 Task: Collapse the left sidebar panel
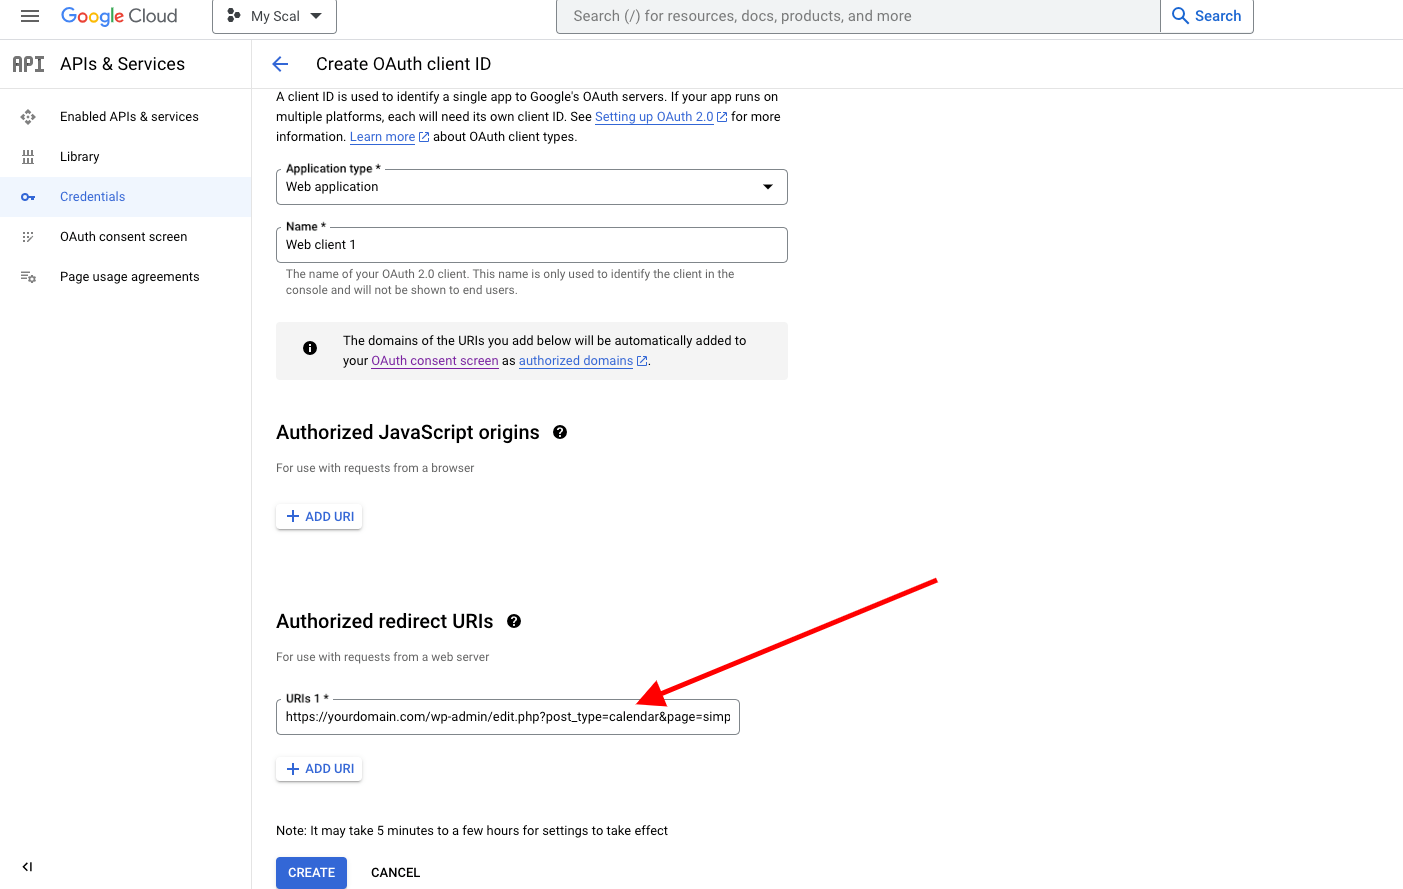[x=27, y=867]
